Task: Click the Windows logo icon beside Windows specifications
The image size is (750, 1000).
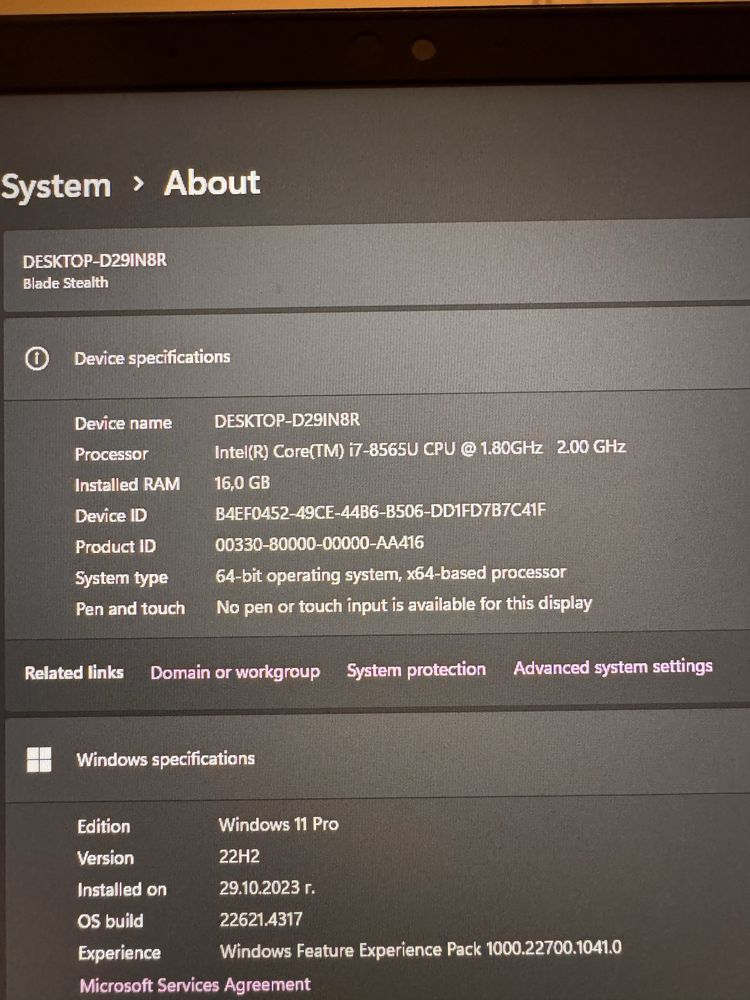Action: tap(39, 760)
